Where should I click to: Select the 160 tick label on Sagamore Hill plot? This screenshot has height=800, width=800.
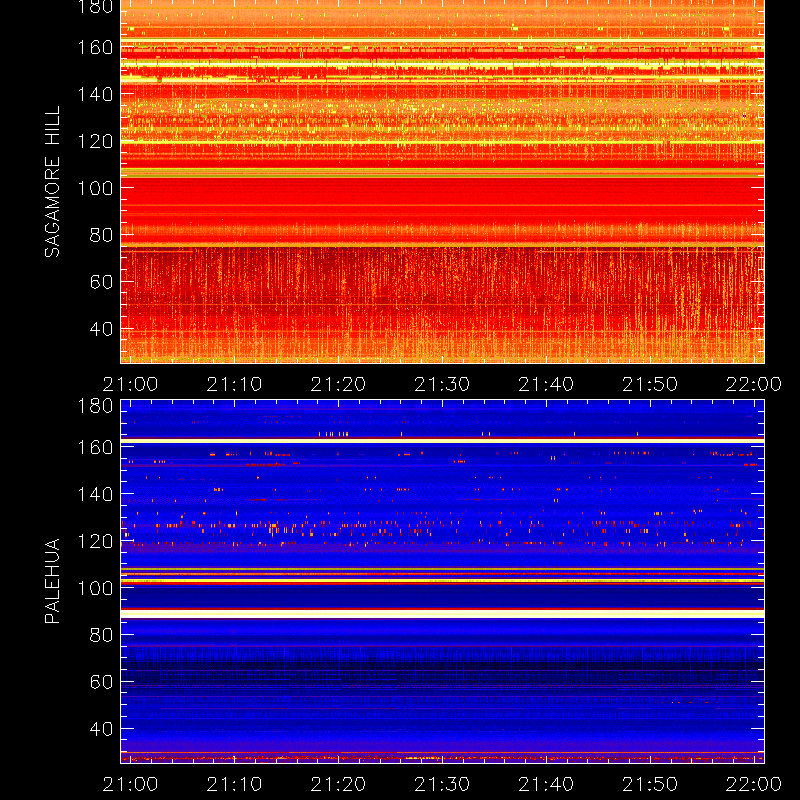[x=95, y=47]
